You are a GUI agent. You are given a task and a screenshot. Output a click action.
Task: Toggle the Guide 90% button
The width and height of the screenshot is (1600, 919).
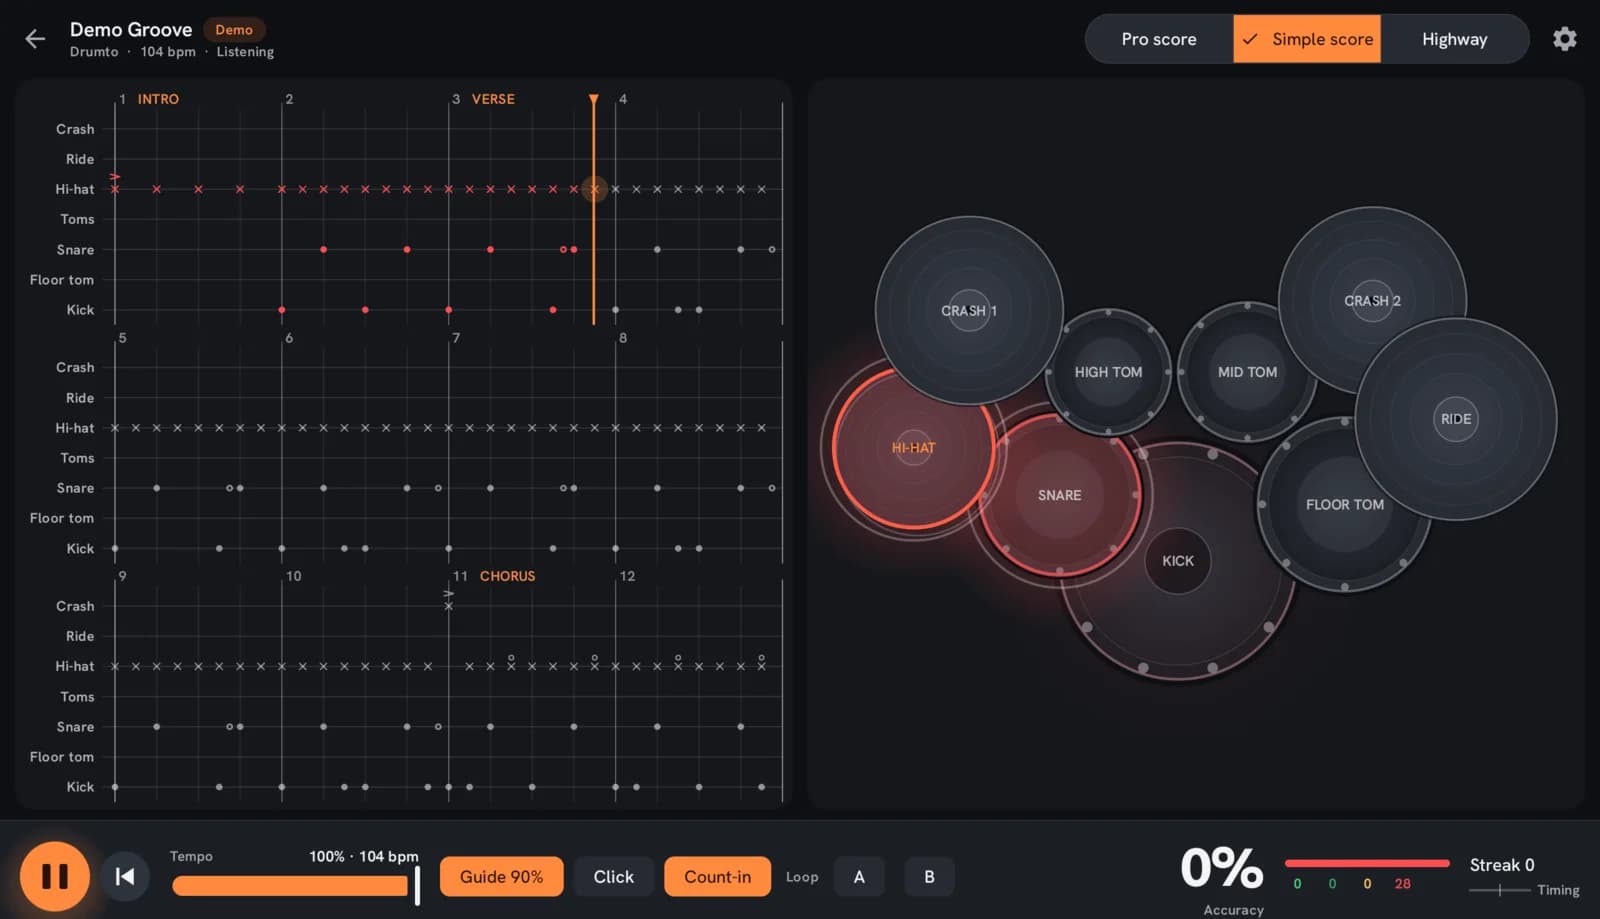coord(501,876)
